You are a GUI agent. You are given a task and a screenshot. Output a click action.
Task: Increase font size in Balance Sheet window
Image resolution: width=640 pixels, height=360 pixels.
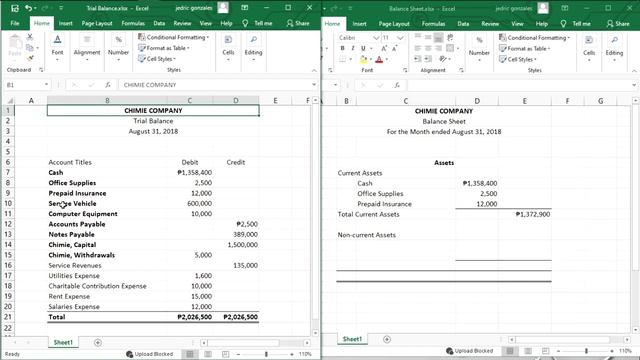pos(384,49)
